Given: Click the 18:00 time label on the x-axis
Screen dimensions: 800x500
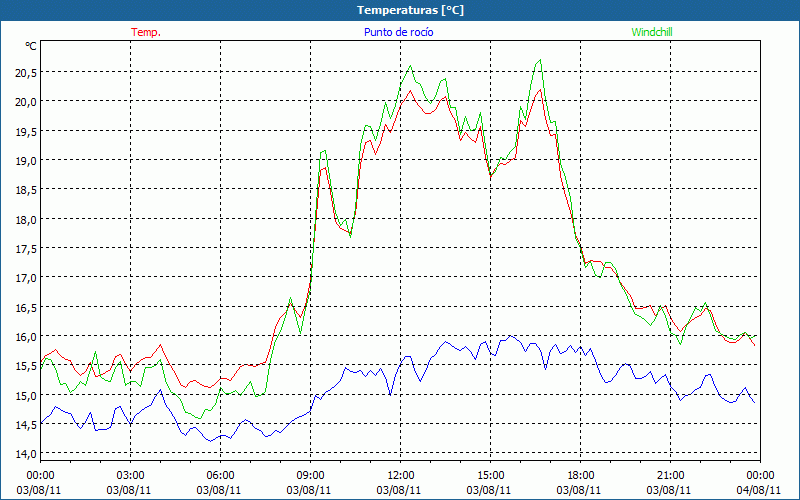Looking at the screenshot, I should (x=581, y=476).
